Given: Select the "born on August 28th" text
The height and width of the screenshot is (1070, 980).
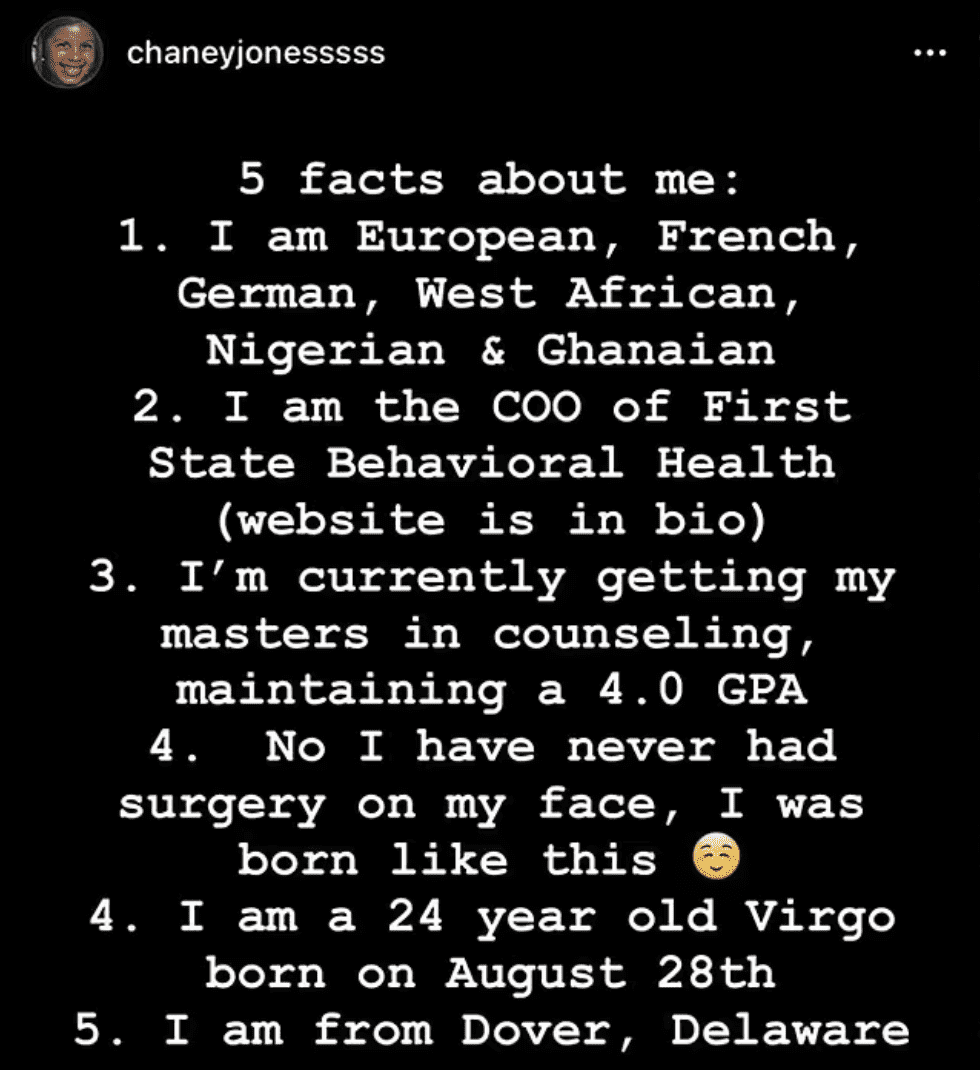Looking at the screenshot, I should point(490,974).
